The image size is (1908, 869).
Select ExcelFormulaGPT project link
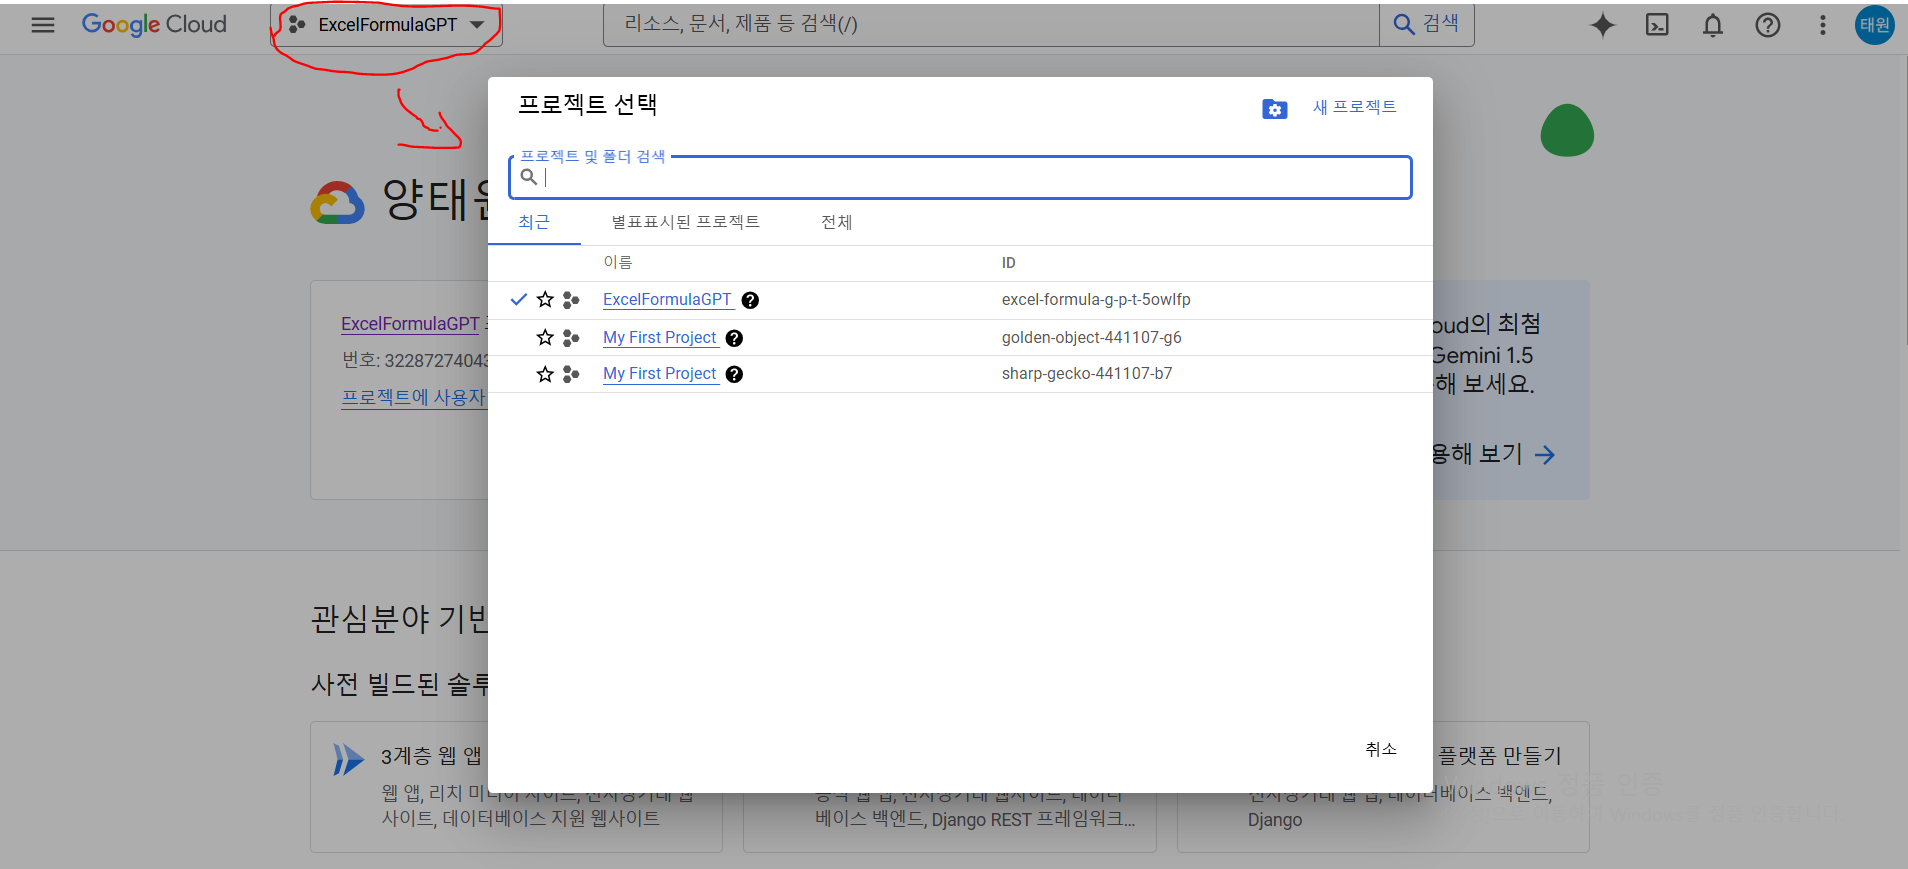667,300
